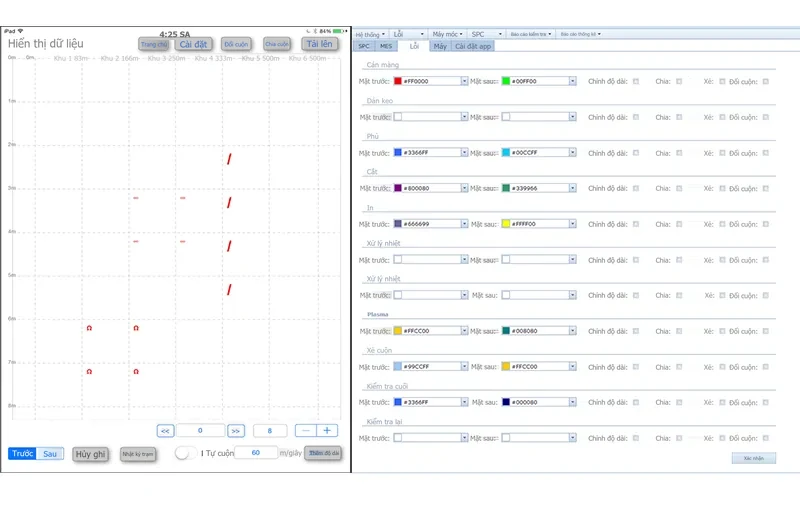The image size is (800, 510).
Task: Check Đổi cuộn box in Plasma row
Action: (765, 331)
